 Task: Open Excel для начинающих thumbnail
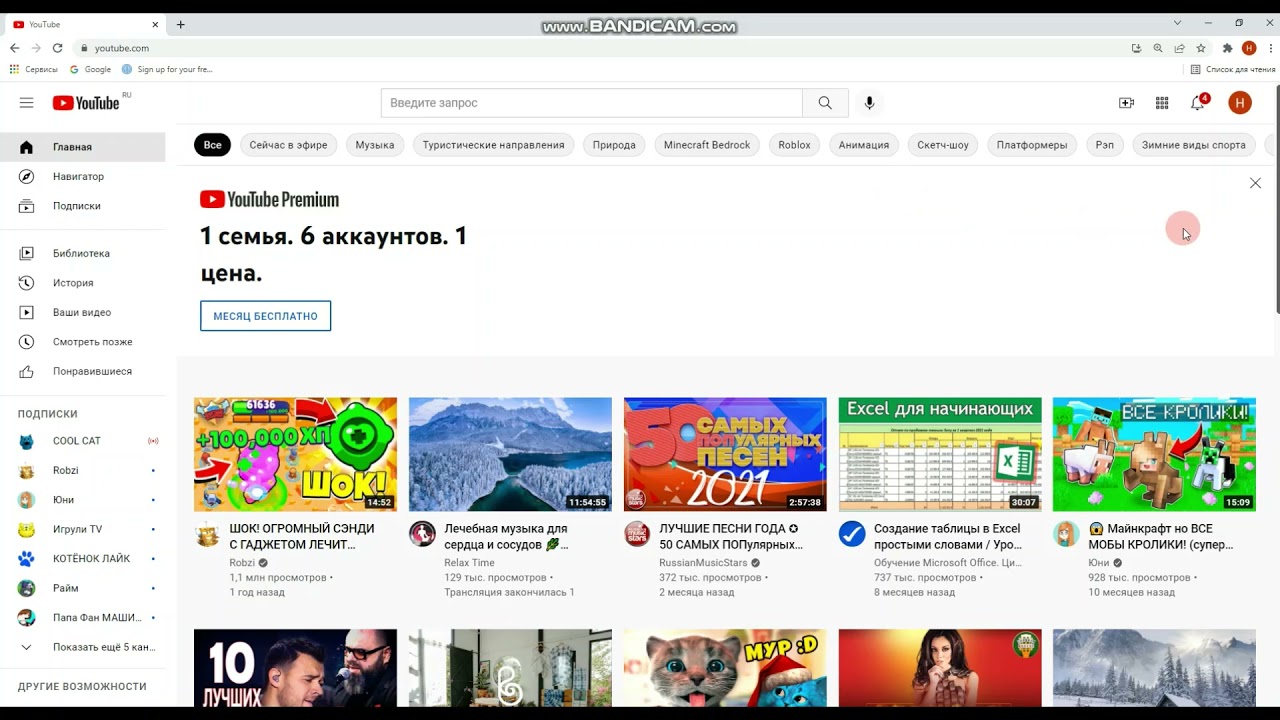point(940,454)
